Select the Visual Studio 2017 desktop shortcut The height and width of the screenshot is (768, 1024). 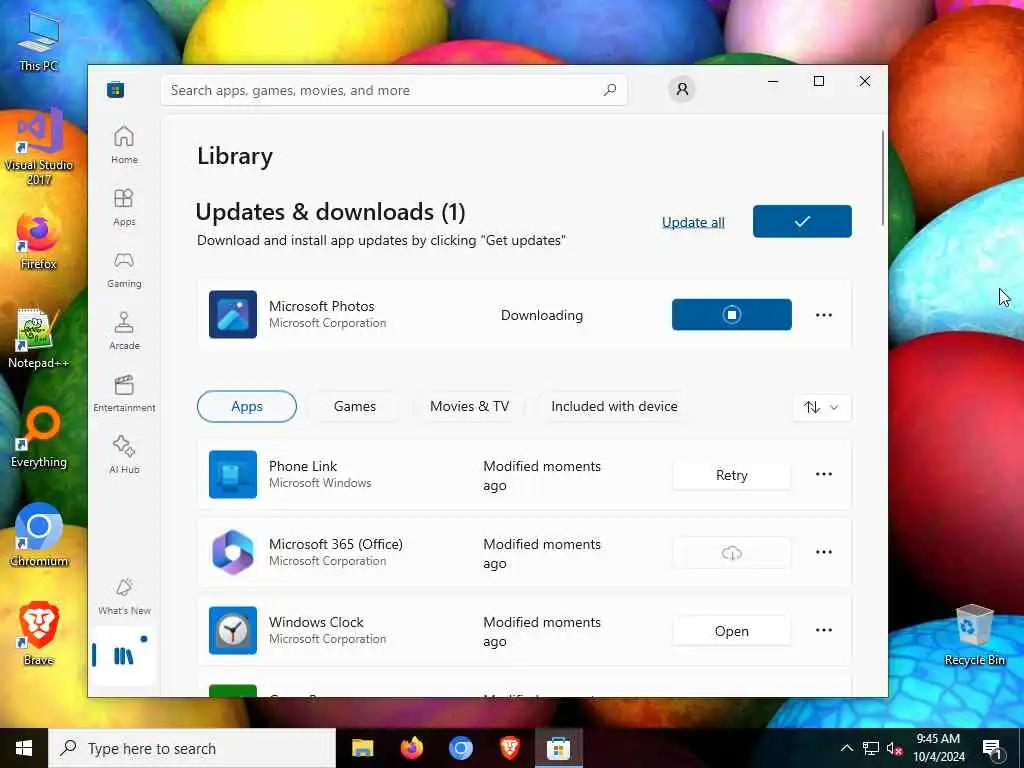point(39,146)
